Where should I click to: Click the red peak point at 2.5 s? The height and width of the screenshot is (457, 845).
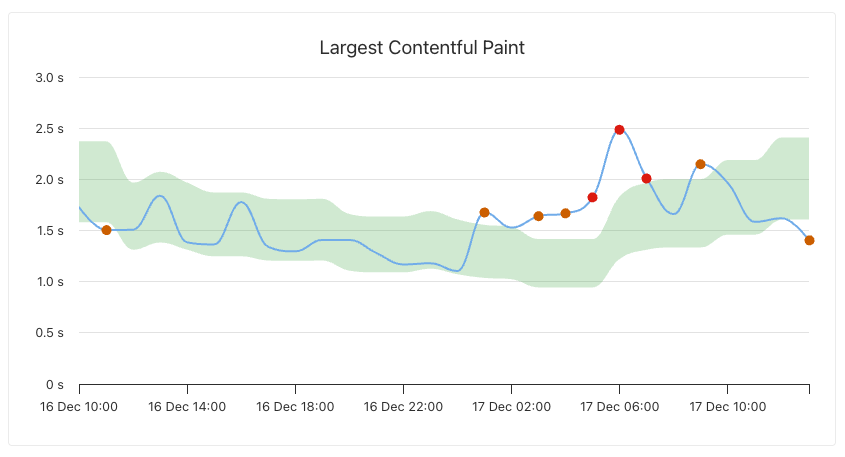click(619, 130)
